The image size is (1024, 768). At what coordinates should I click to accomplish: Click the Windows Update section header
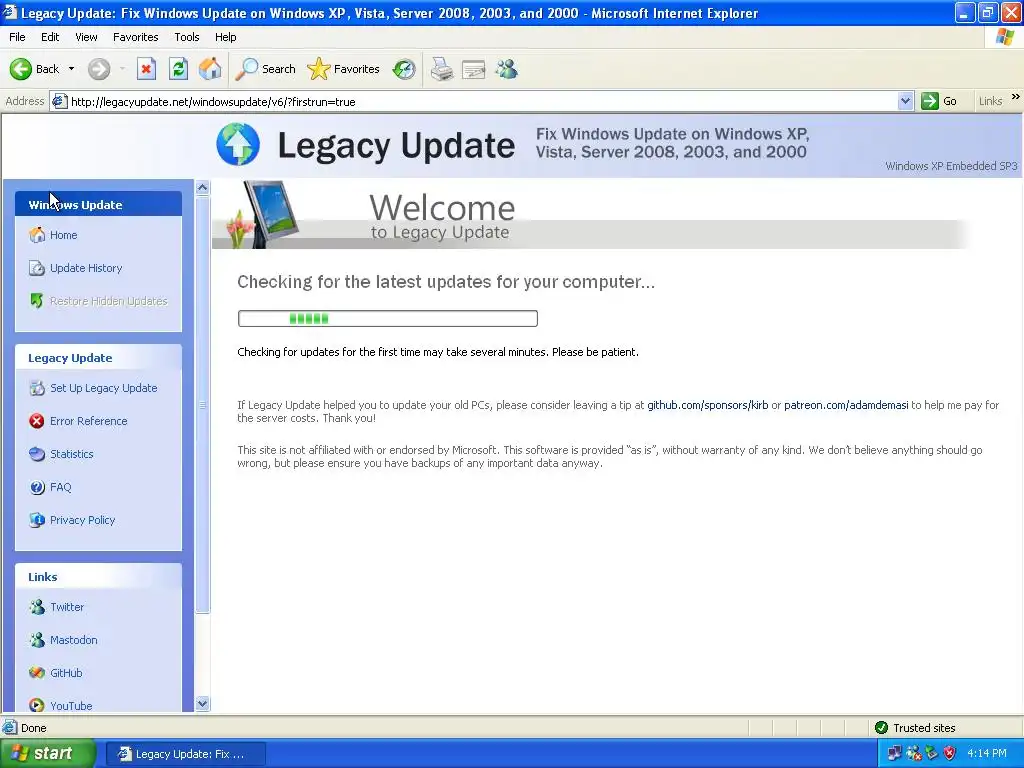[x=98, y=204]
